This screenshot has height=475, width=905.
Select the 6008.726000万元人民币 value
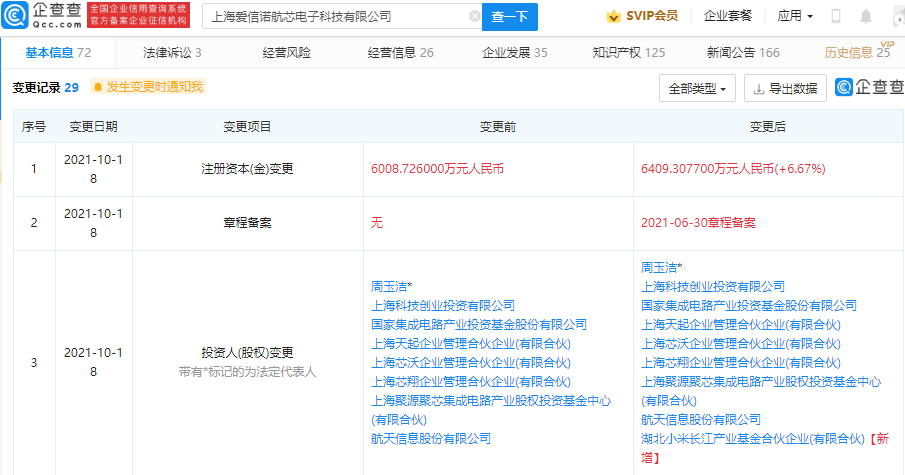coord(437,169)
